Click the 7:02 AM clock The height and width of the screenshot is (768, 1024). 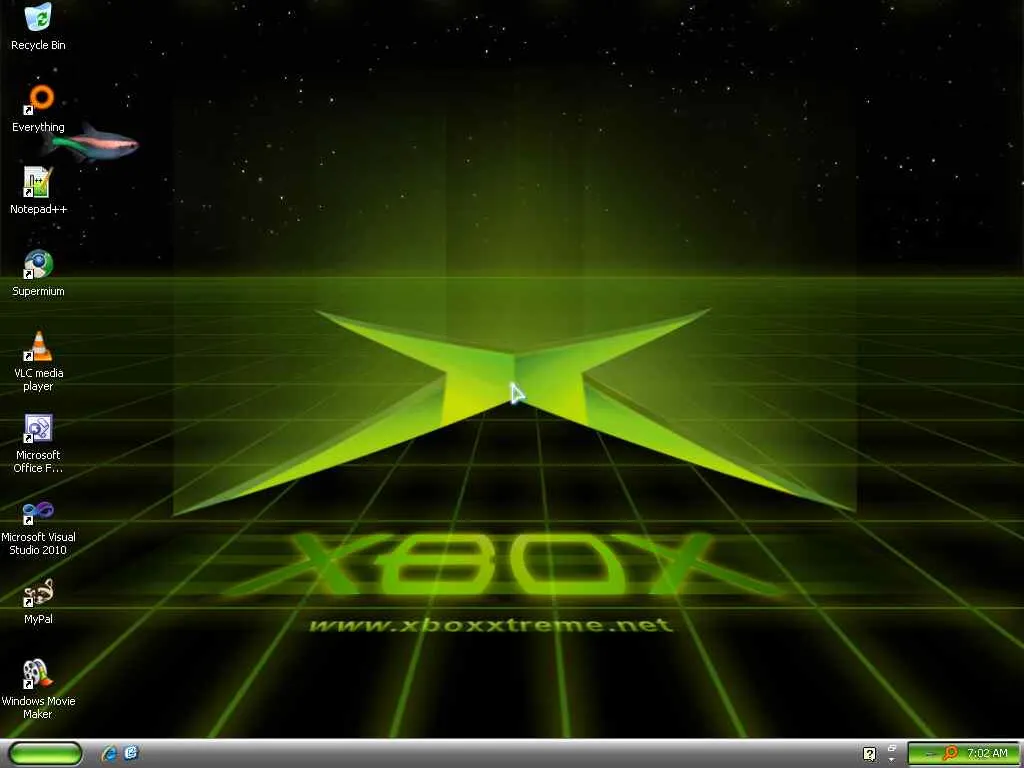point(987,754)
